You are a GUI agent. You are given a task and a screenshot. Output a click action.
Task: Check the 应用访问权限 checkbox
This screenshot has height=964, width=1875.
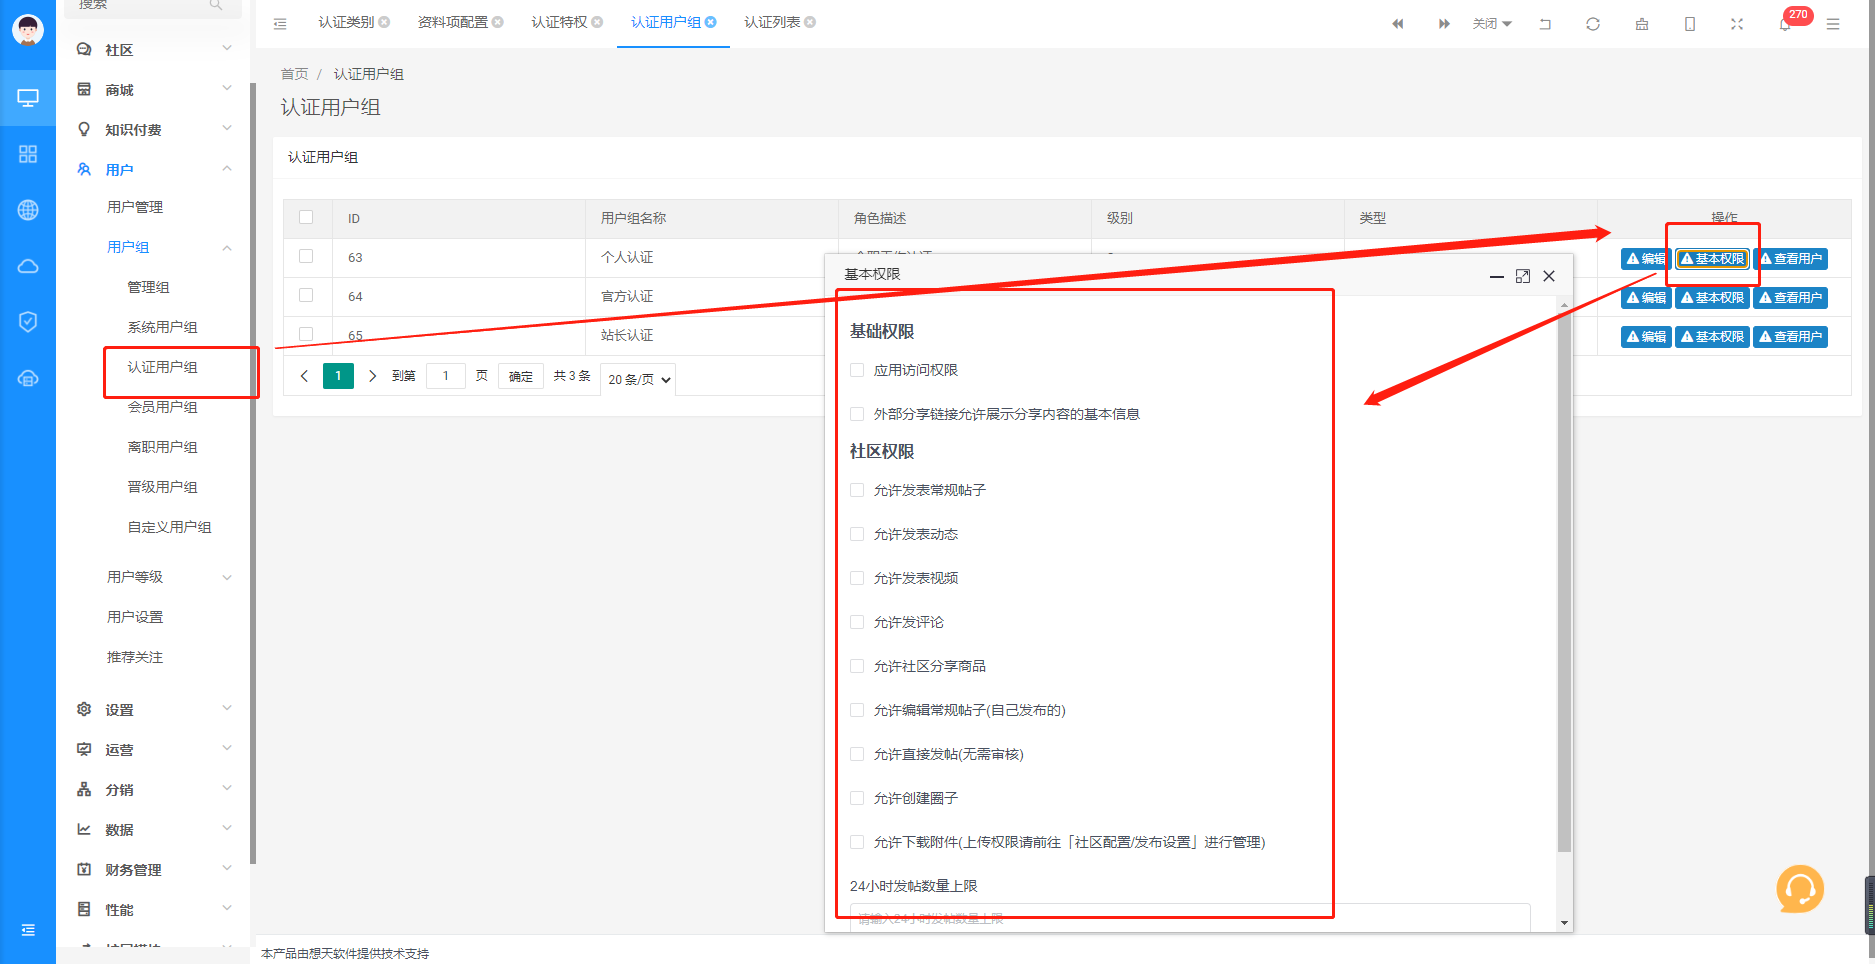tap(857, 370)
